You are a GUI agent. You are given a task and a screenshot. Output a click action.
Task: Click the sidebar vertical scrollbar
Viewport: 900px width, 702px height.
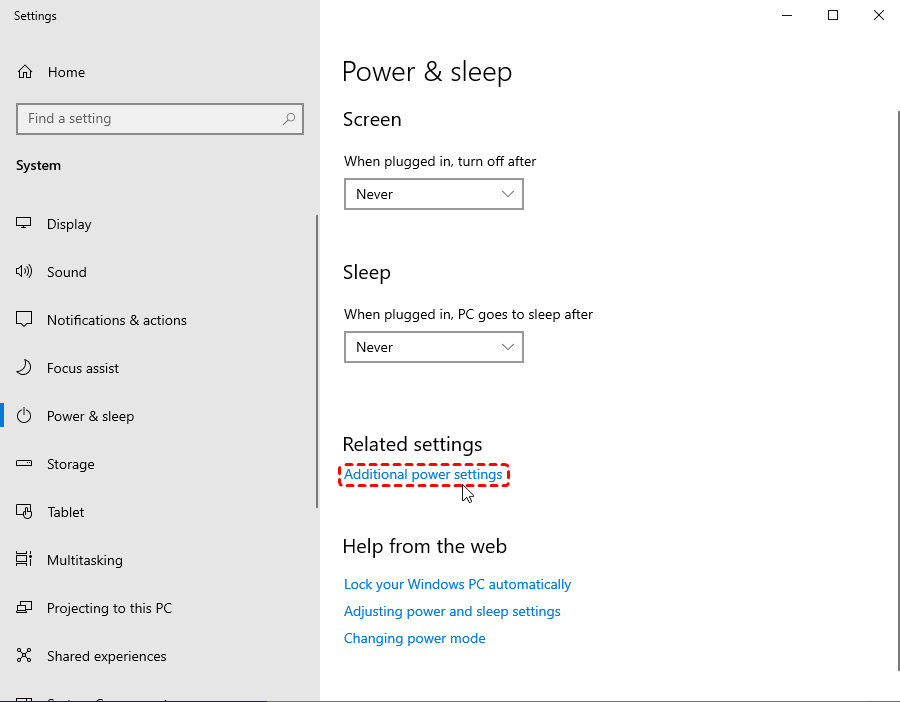point(317,362)
